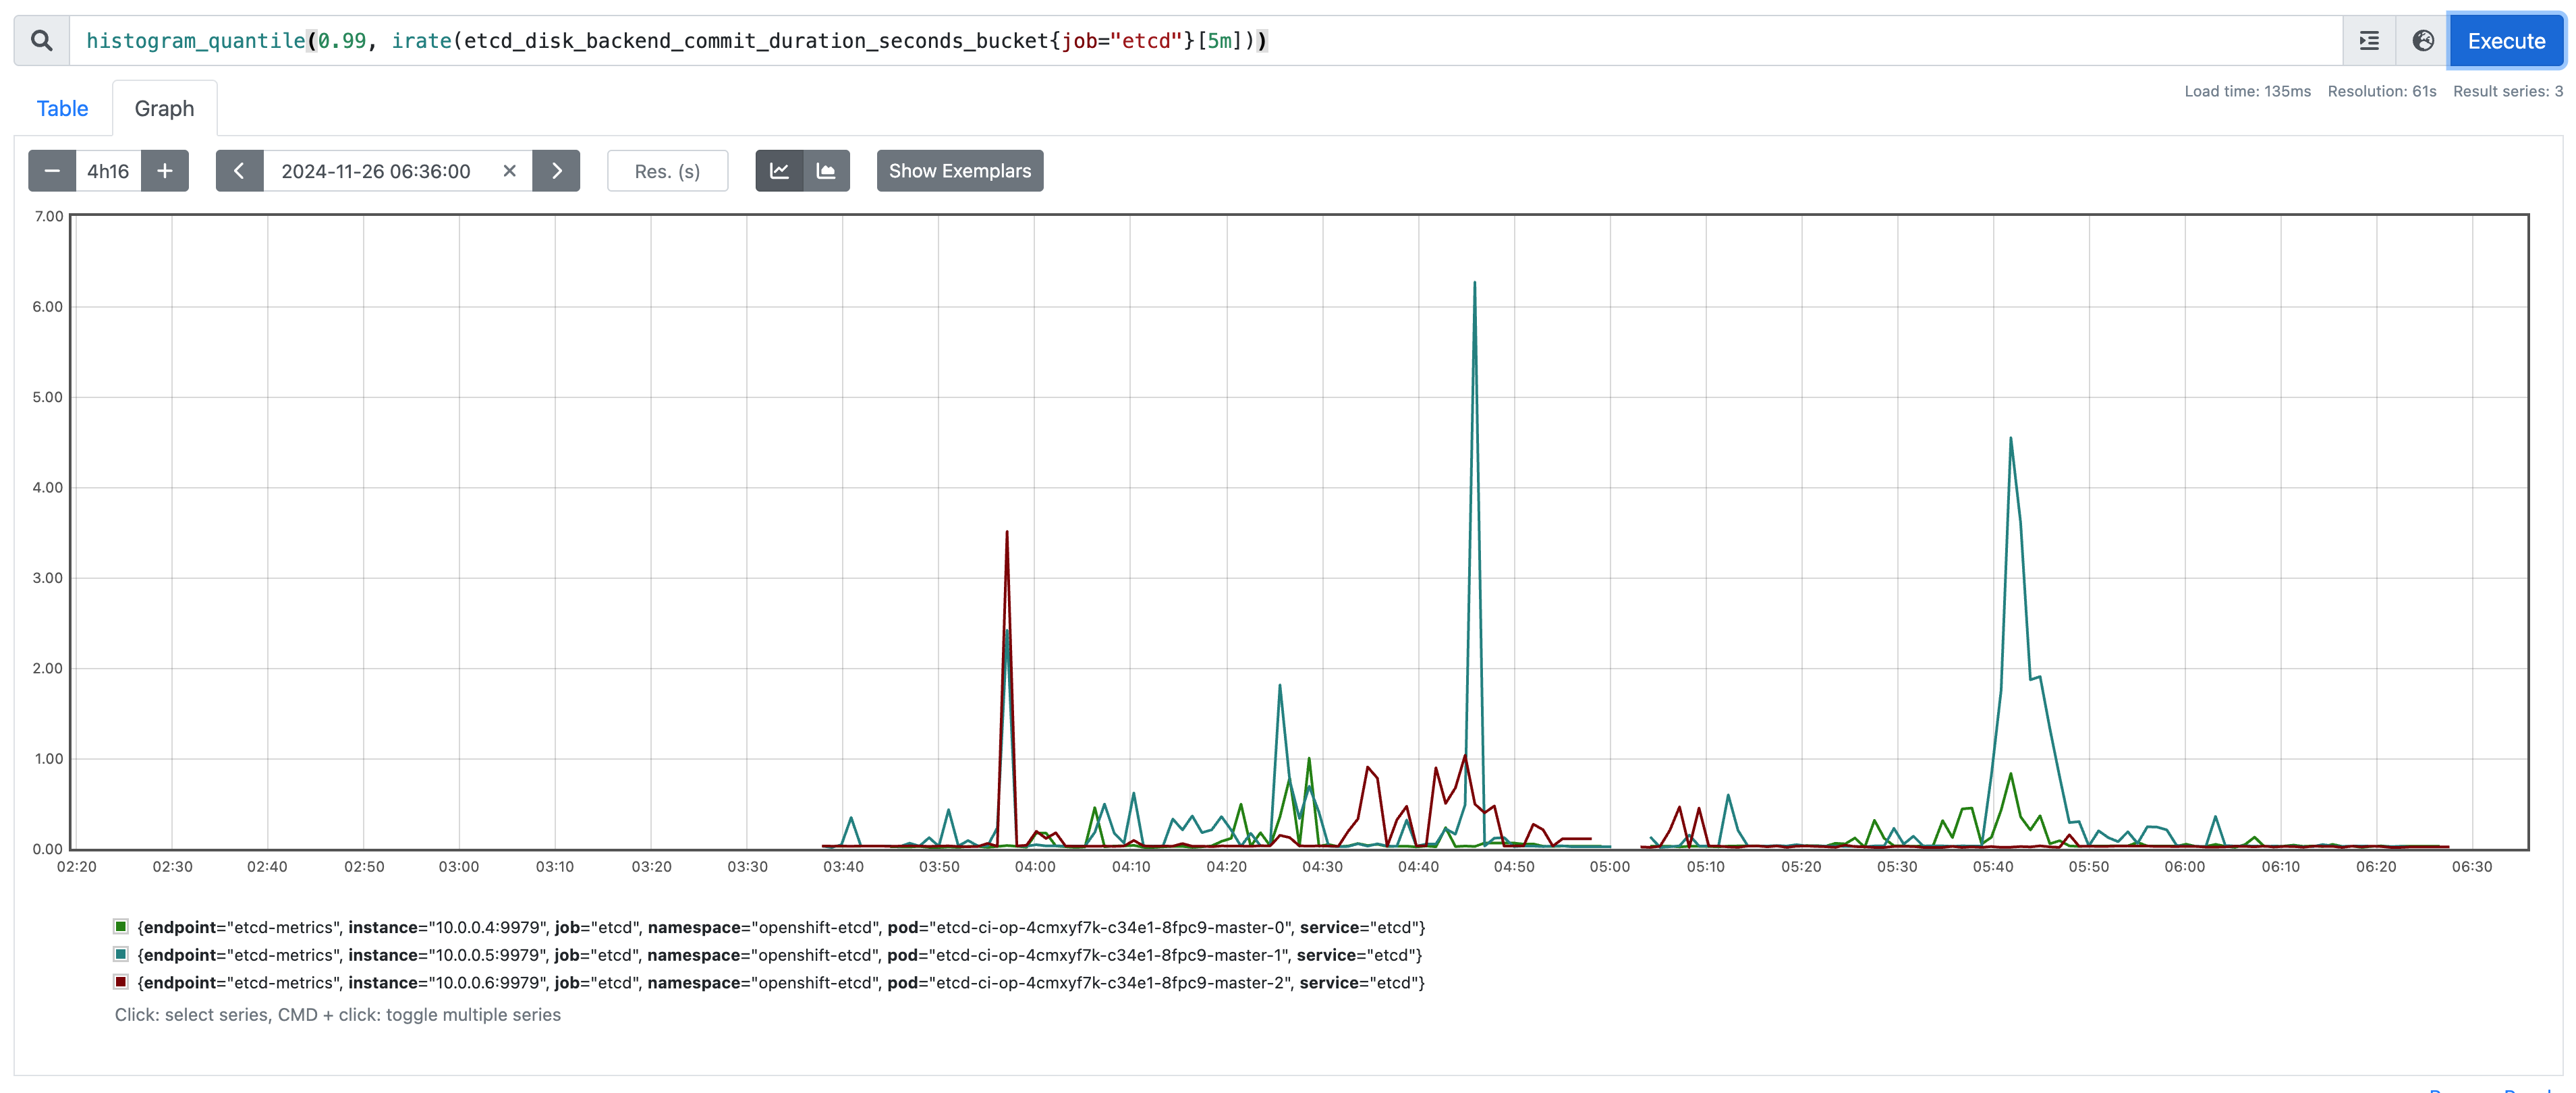
Task: Clear the end time with the X
Action: coord(509,171)
